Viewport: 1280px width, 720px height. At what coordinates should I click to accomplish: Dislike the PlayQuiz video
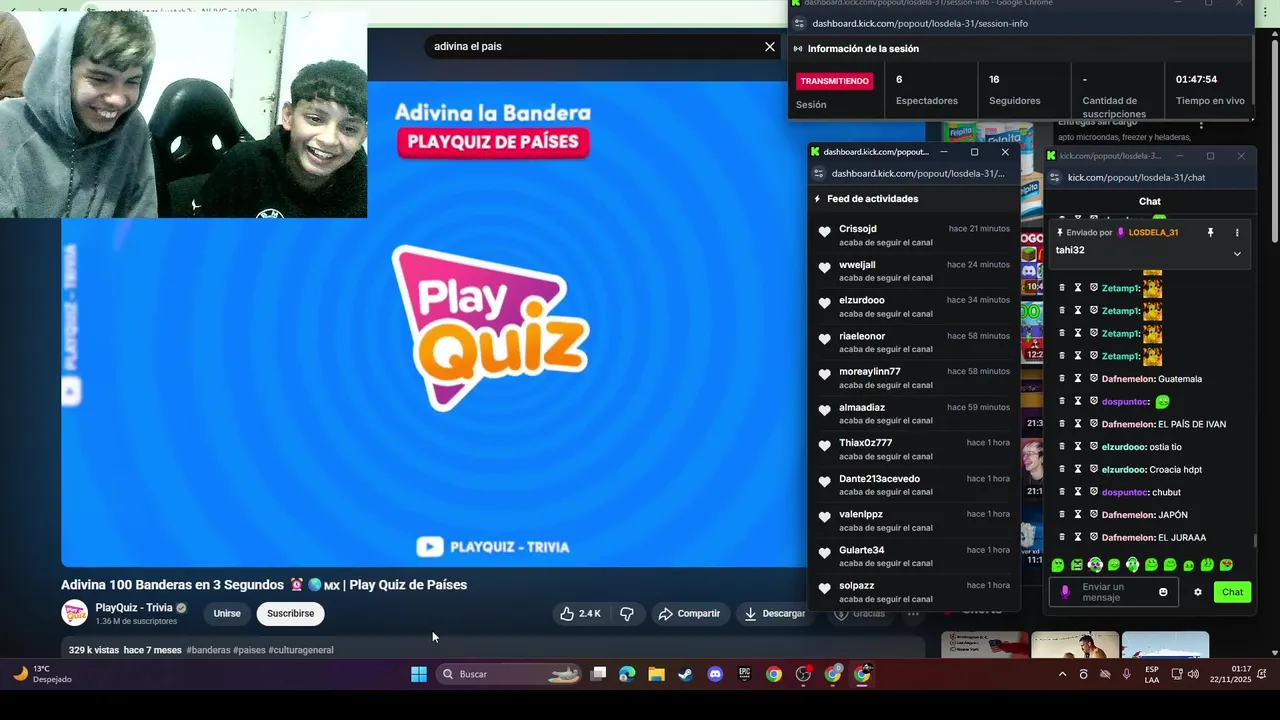pyautogui.click(x=627, y=614)
